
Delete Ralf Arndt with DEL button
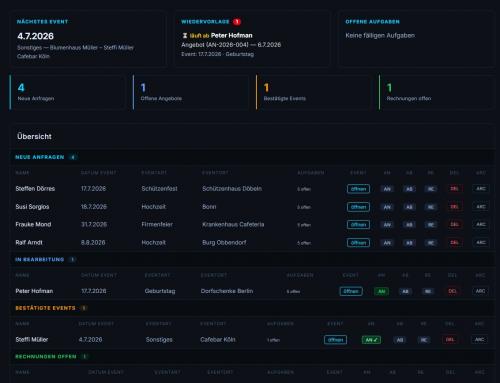pos(454,242)
